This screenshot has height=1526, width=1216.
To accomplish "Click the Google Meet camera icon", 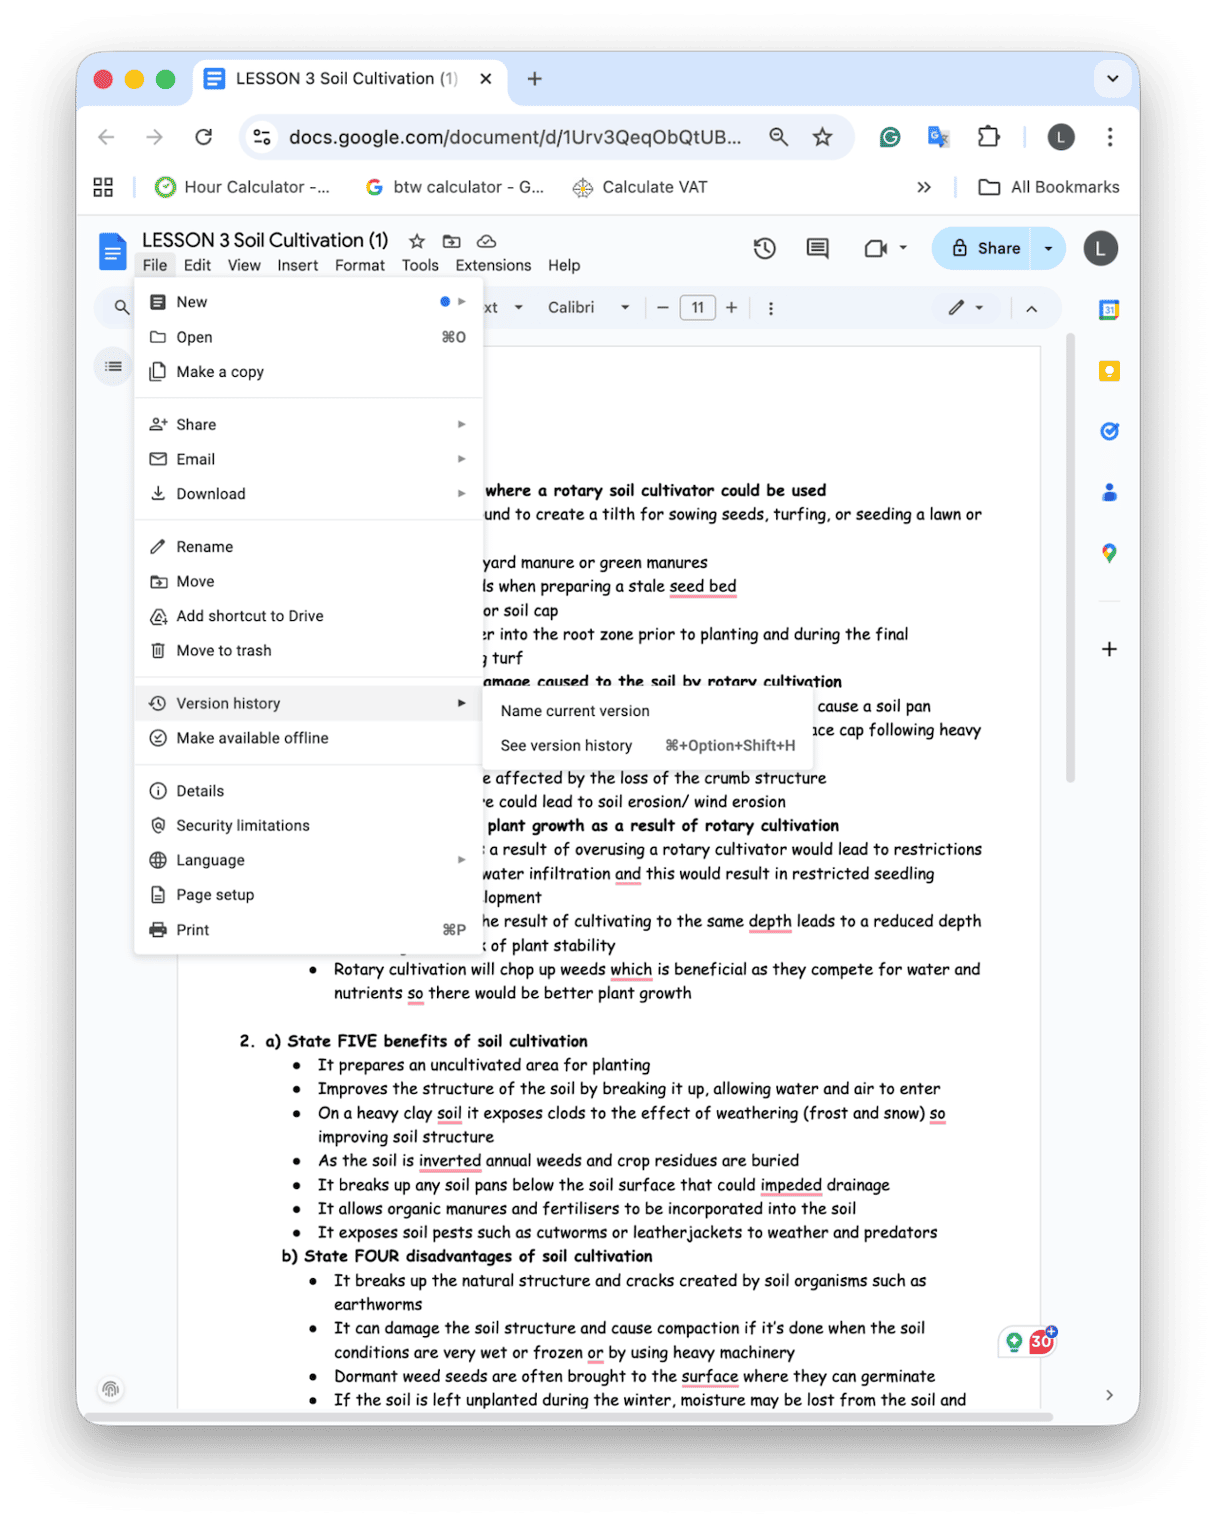I will (x=875, y=248).
